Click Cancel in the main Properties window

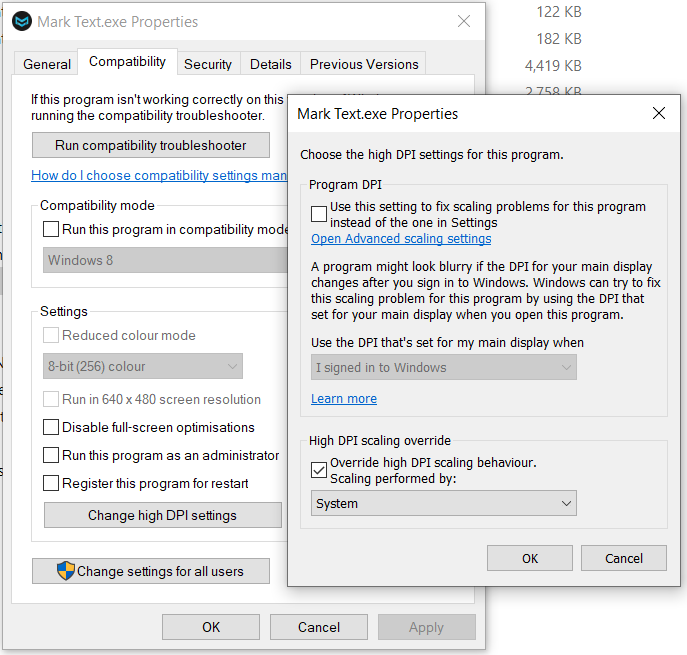[319, 627]
